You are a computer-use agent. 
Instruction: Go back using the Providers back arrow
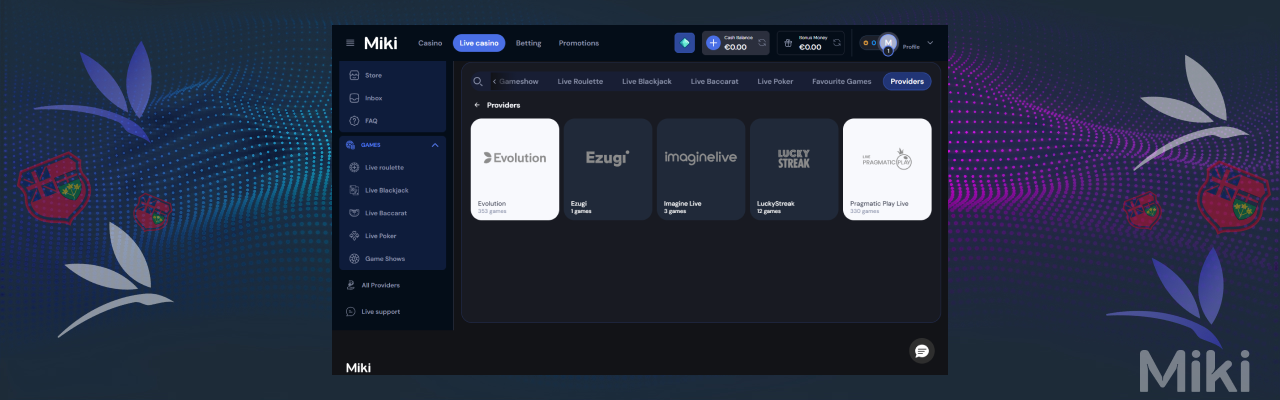point(477,105)
